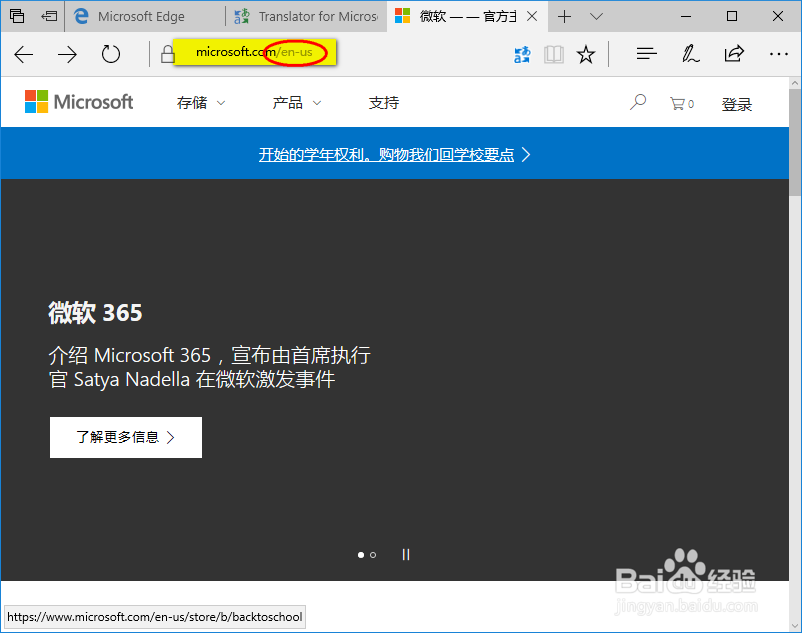Open the Hub favorites list icon
802x633 pixels.
click(x=647, y=54)
